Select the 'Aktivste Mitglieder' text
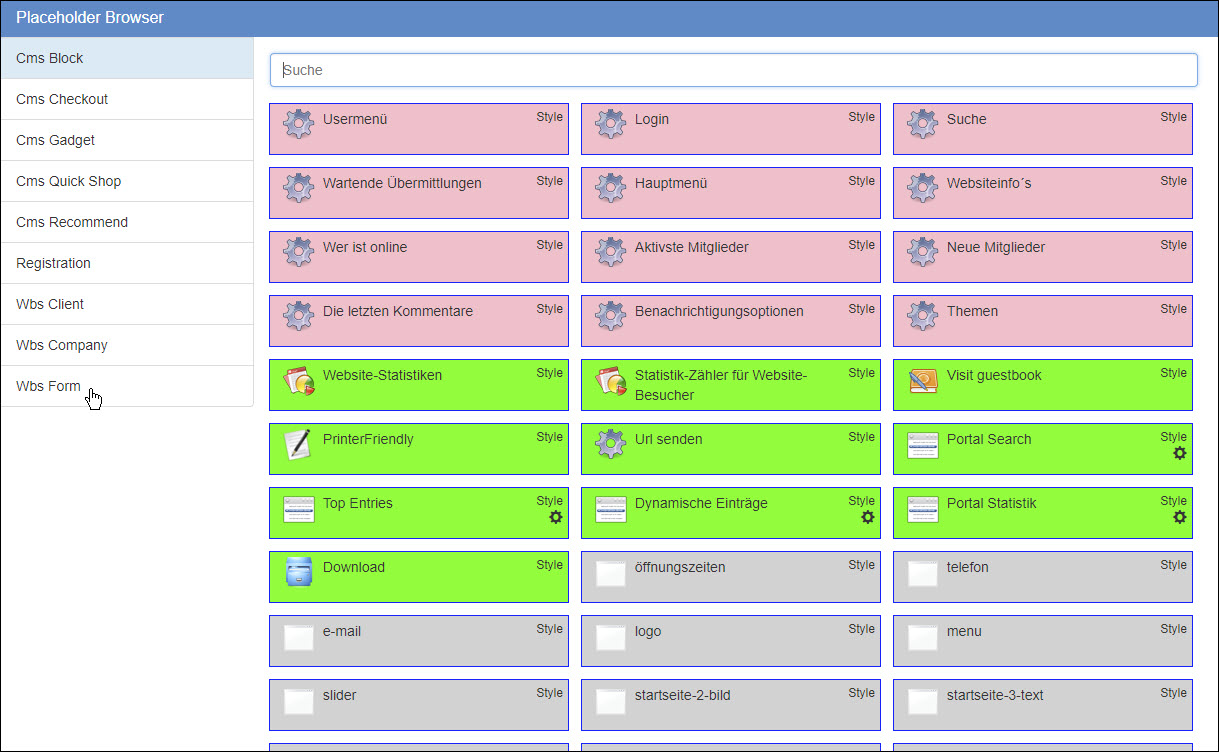The image size is (1219, 752). [x=692, y=247]
